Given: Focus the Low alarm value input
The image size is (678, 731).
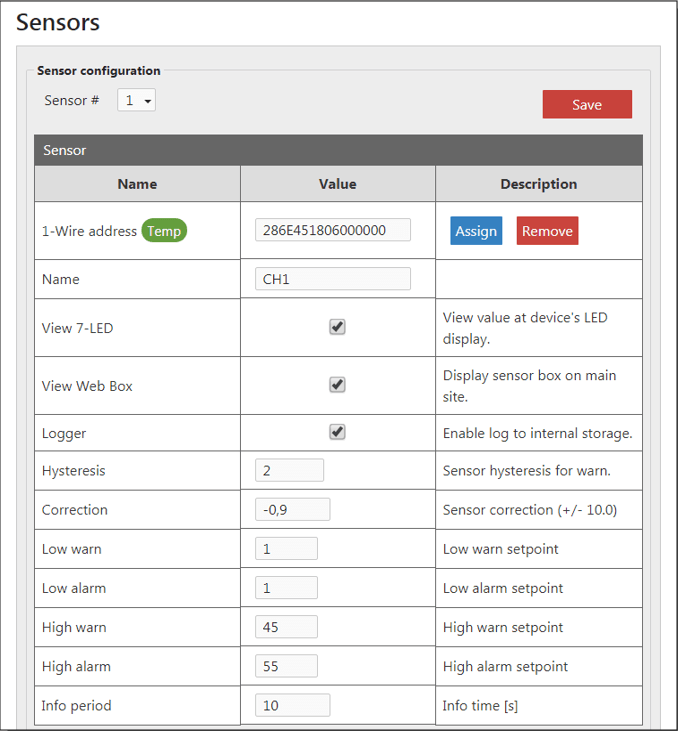Looking at the screenshot, I should pos(287,588).
